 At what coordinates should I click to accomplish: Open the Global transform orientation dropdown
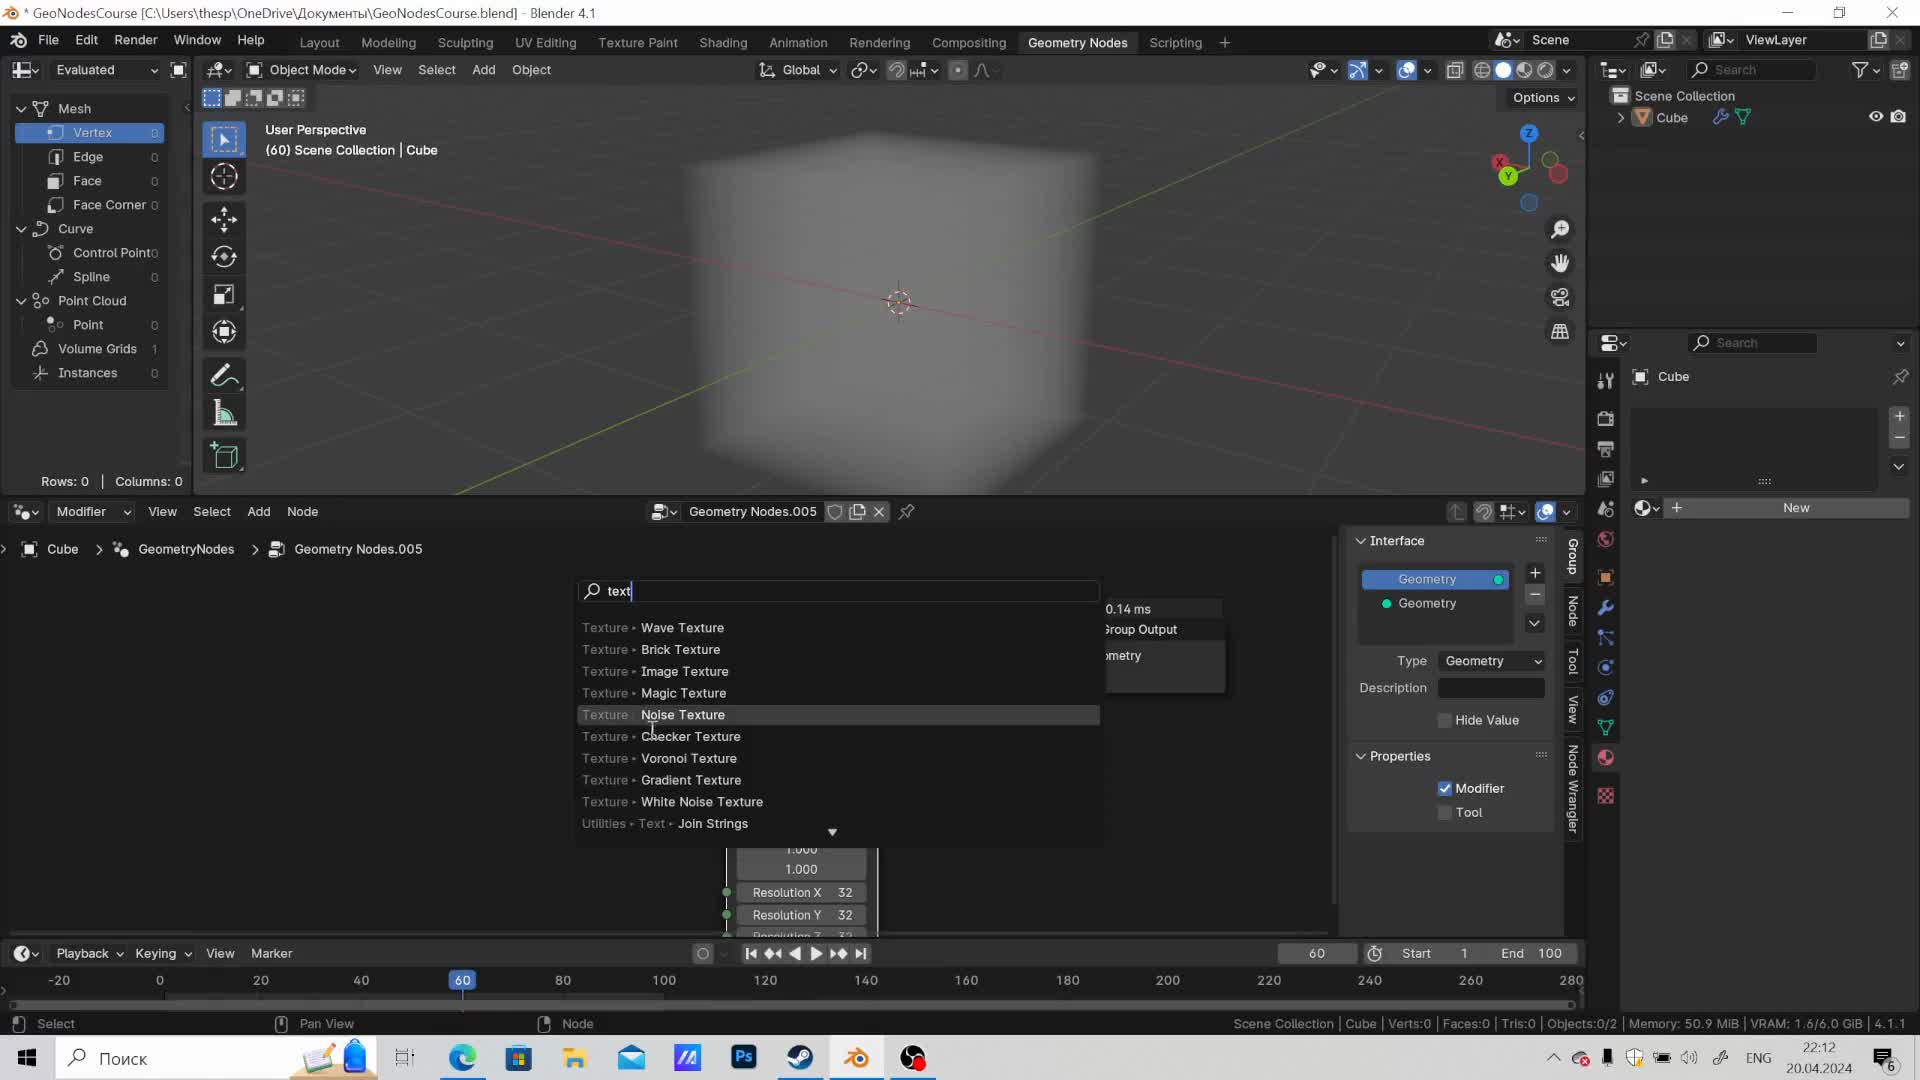click(798, 70)
